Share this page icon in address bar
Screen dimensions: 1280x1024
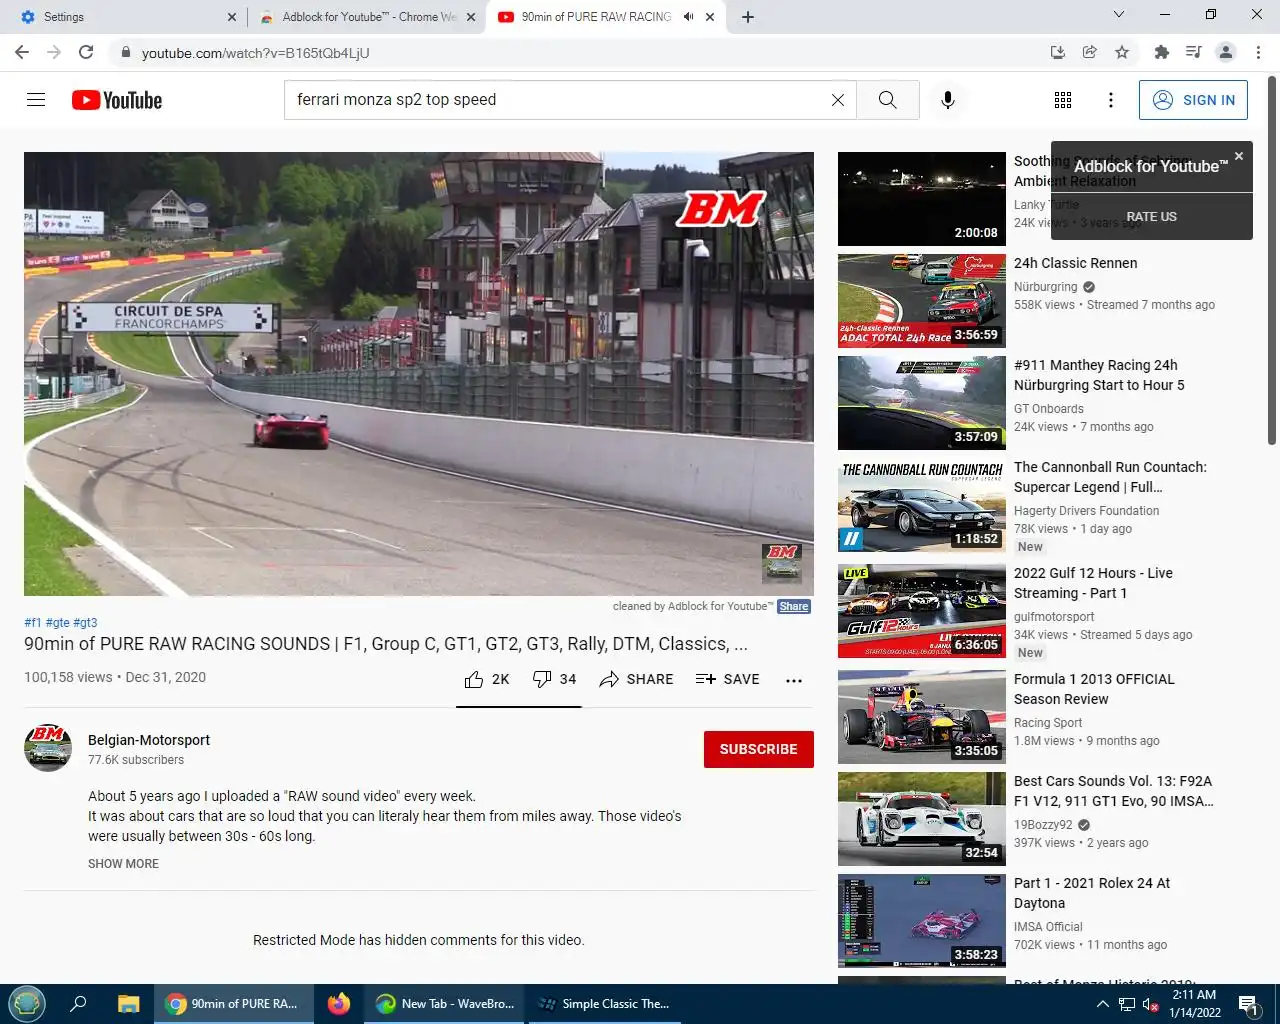(x=1090, y=52)
